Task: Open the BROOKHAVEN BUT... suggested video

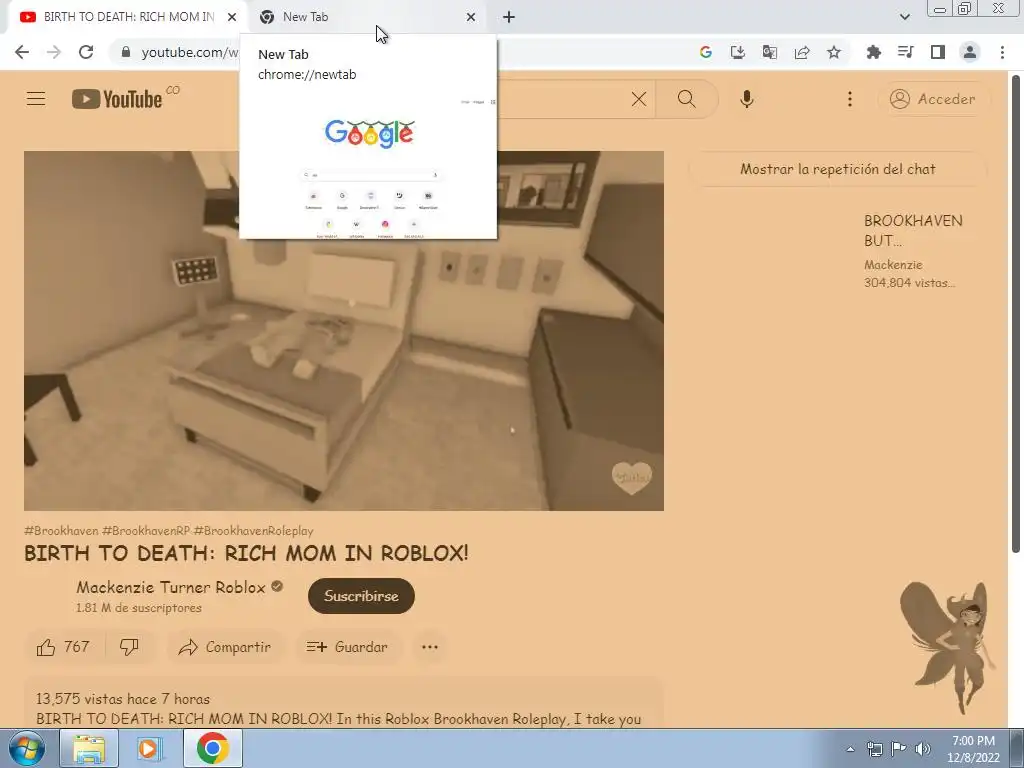Action: tap(913, 231)
